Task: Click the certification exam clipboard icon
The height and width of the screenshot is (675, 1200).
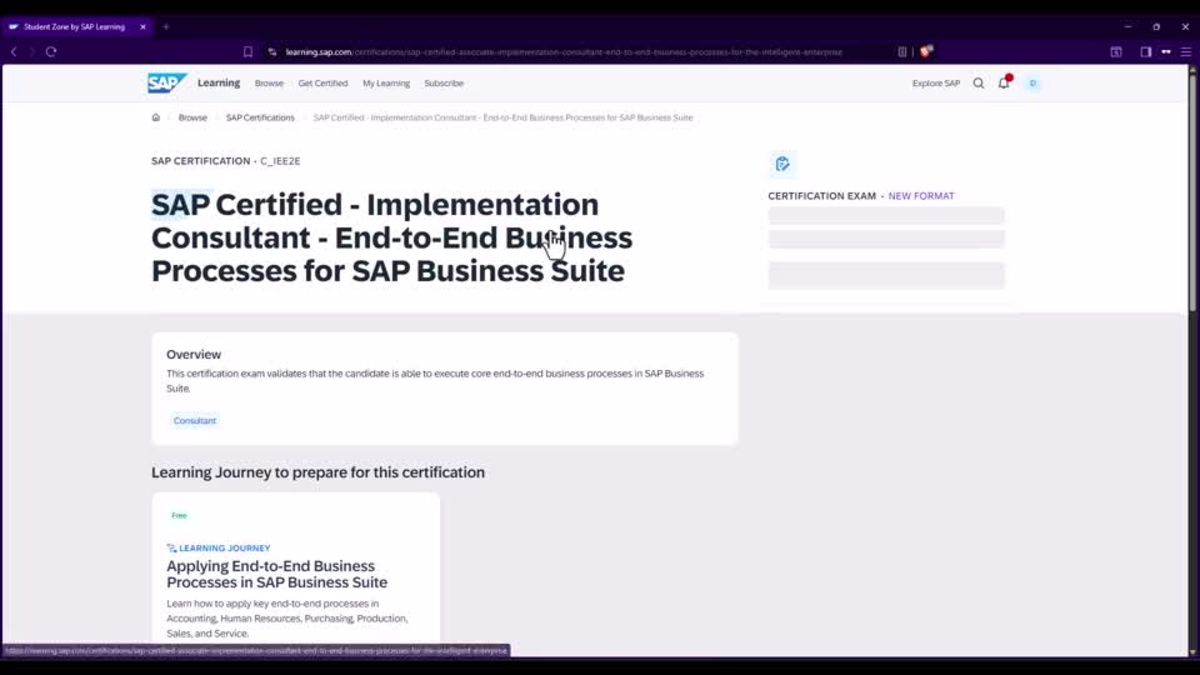Action: pos(782,164)
